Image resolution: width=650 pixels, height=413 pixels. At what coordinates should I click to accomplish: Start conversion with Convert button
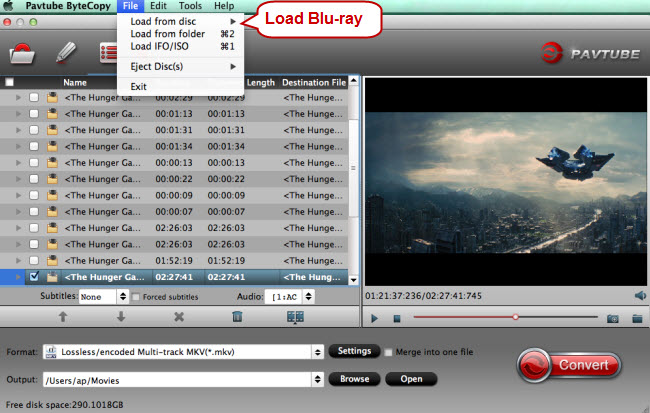[x=569, y=365]
